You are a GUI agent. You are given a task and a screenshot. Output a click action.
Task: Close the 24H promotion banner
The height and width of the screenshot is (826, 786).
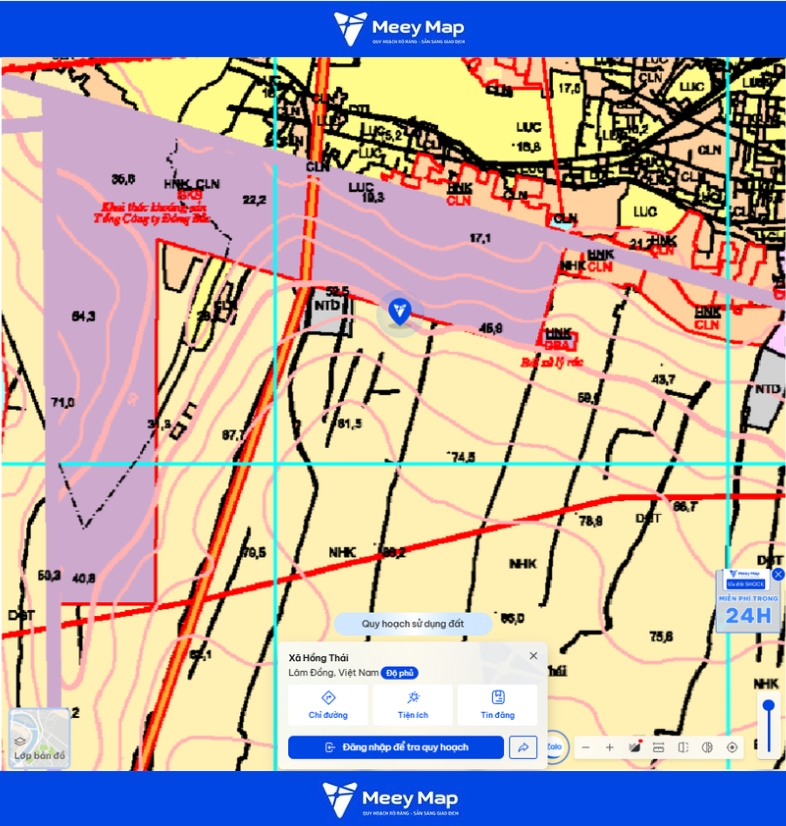[778, 575]
